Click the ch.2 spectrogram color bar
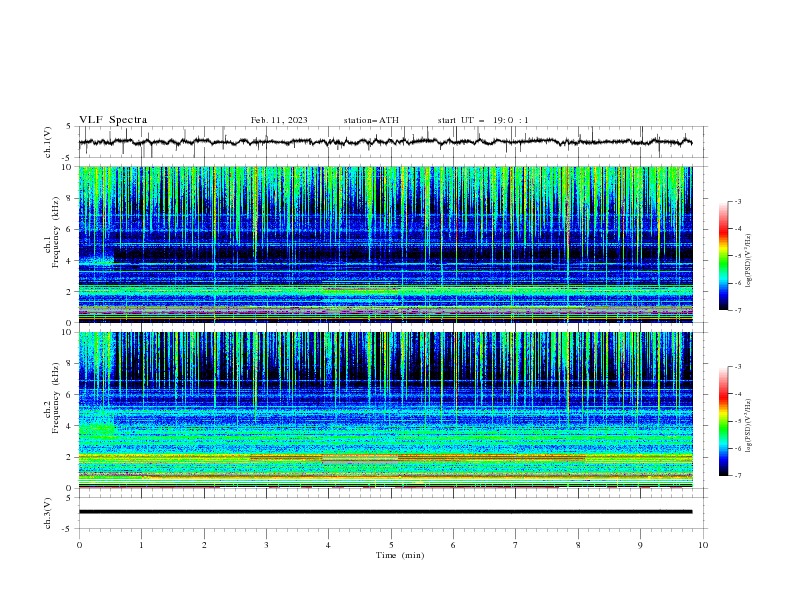Viewport: 792px width, 612px height. pyautogui.click(x=723, y=421)
